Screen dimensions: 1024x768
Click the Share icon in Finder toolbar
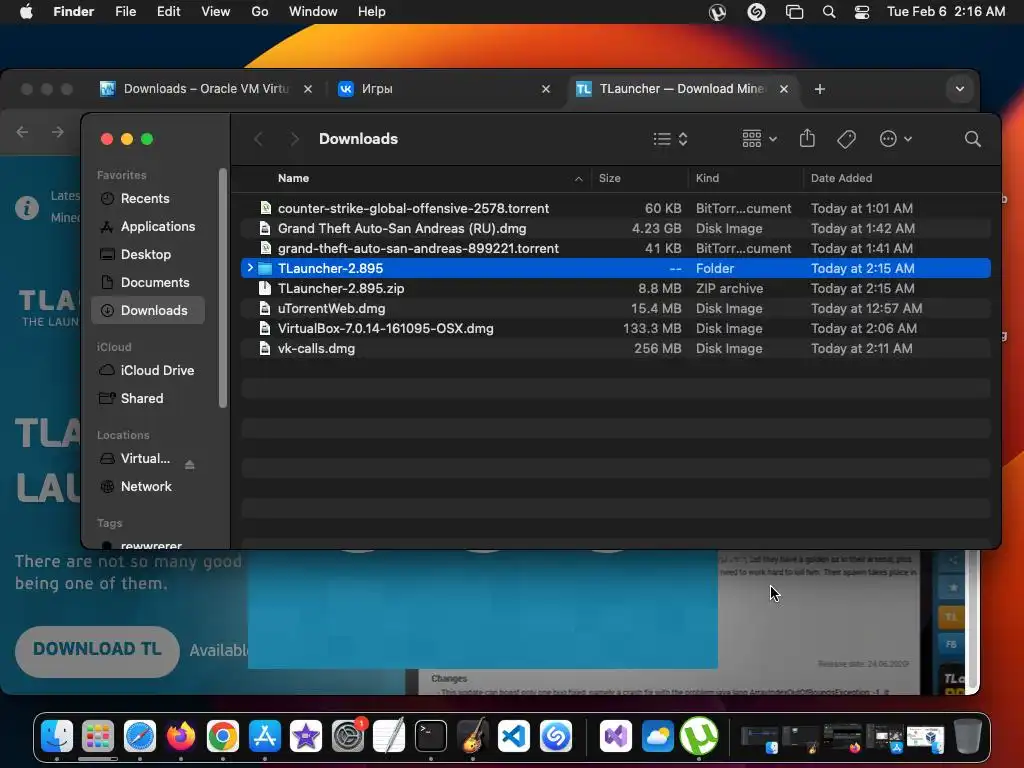(807, 138)
